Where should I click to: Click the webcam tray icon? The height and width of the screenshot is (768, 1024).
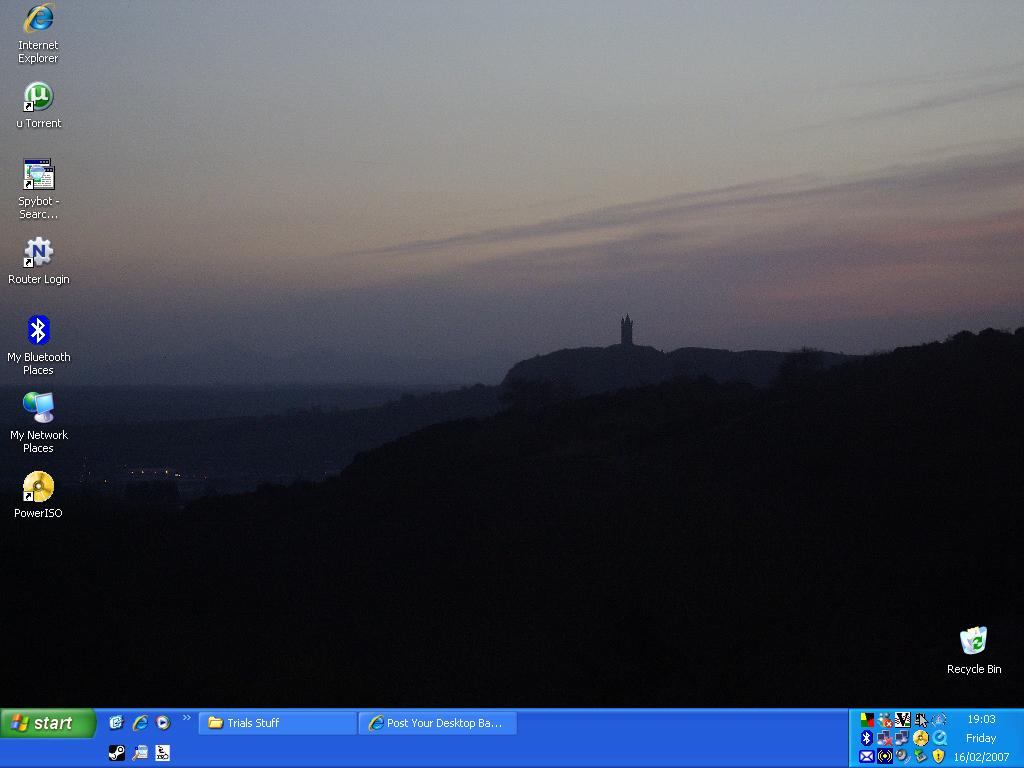click(x=903, y=756)
